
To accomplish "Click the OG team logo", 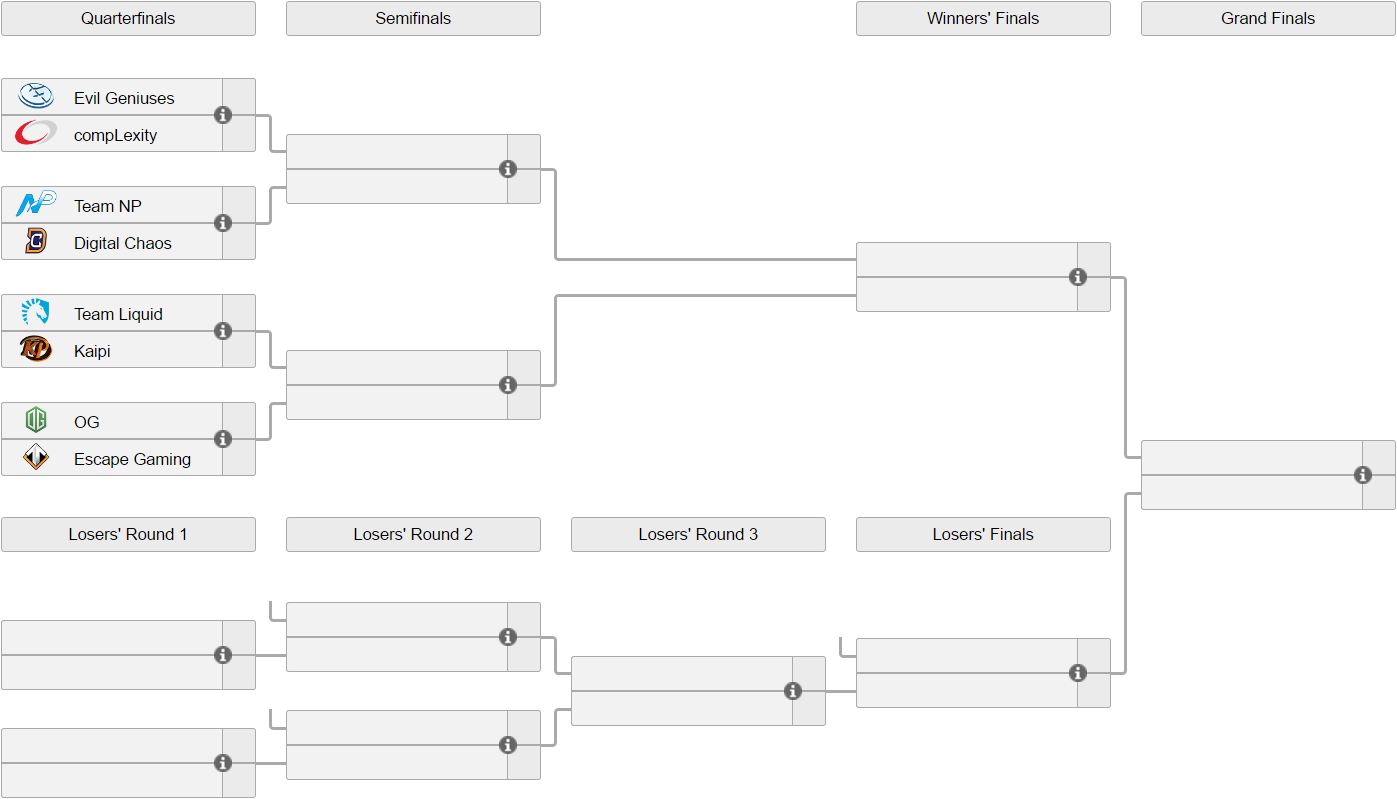I will tap(36, 421).
